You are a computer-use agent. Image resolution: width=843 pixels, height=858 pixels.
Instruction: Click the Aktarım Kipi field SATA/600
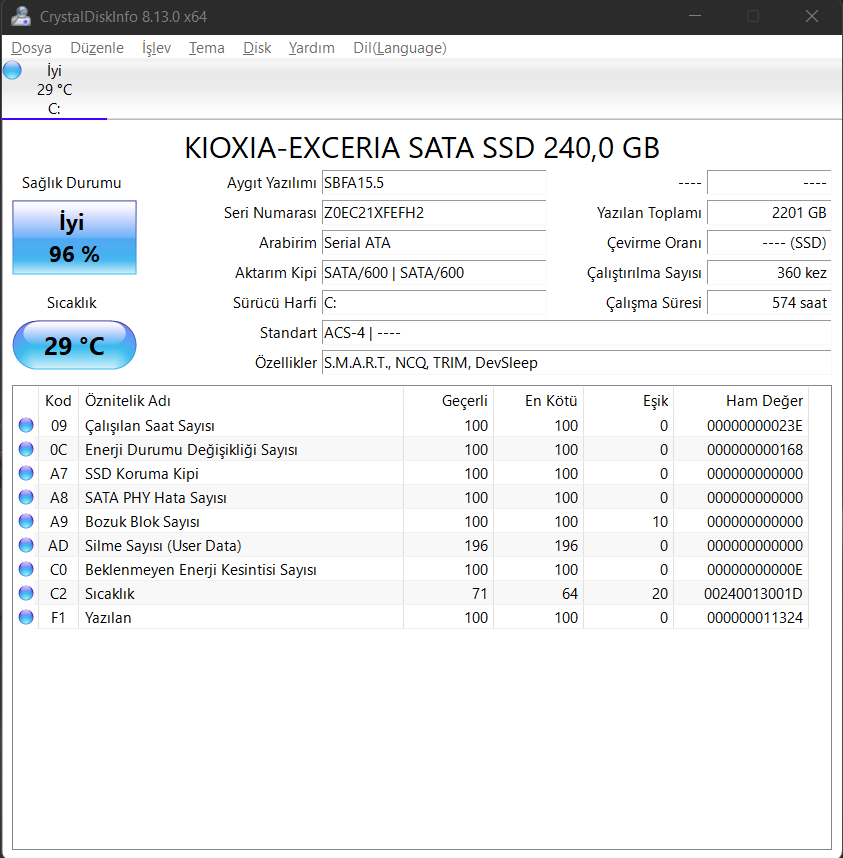pyautogui.click(x=434, y=273)
